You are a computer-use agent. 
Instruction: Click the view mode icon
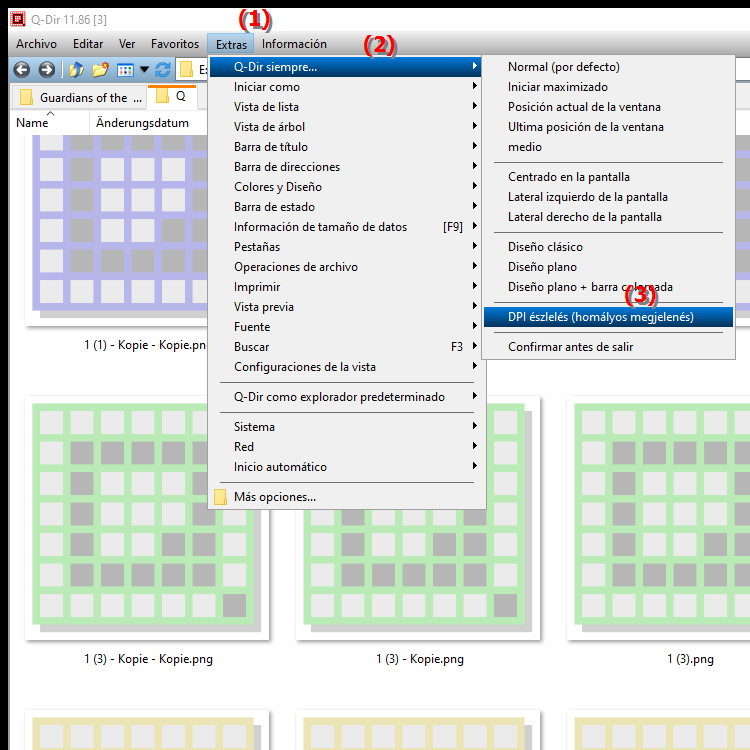[x=125, y=70]
